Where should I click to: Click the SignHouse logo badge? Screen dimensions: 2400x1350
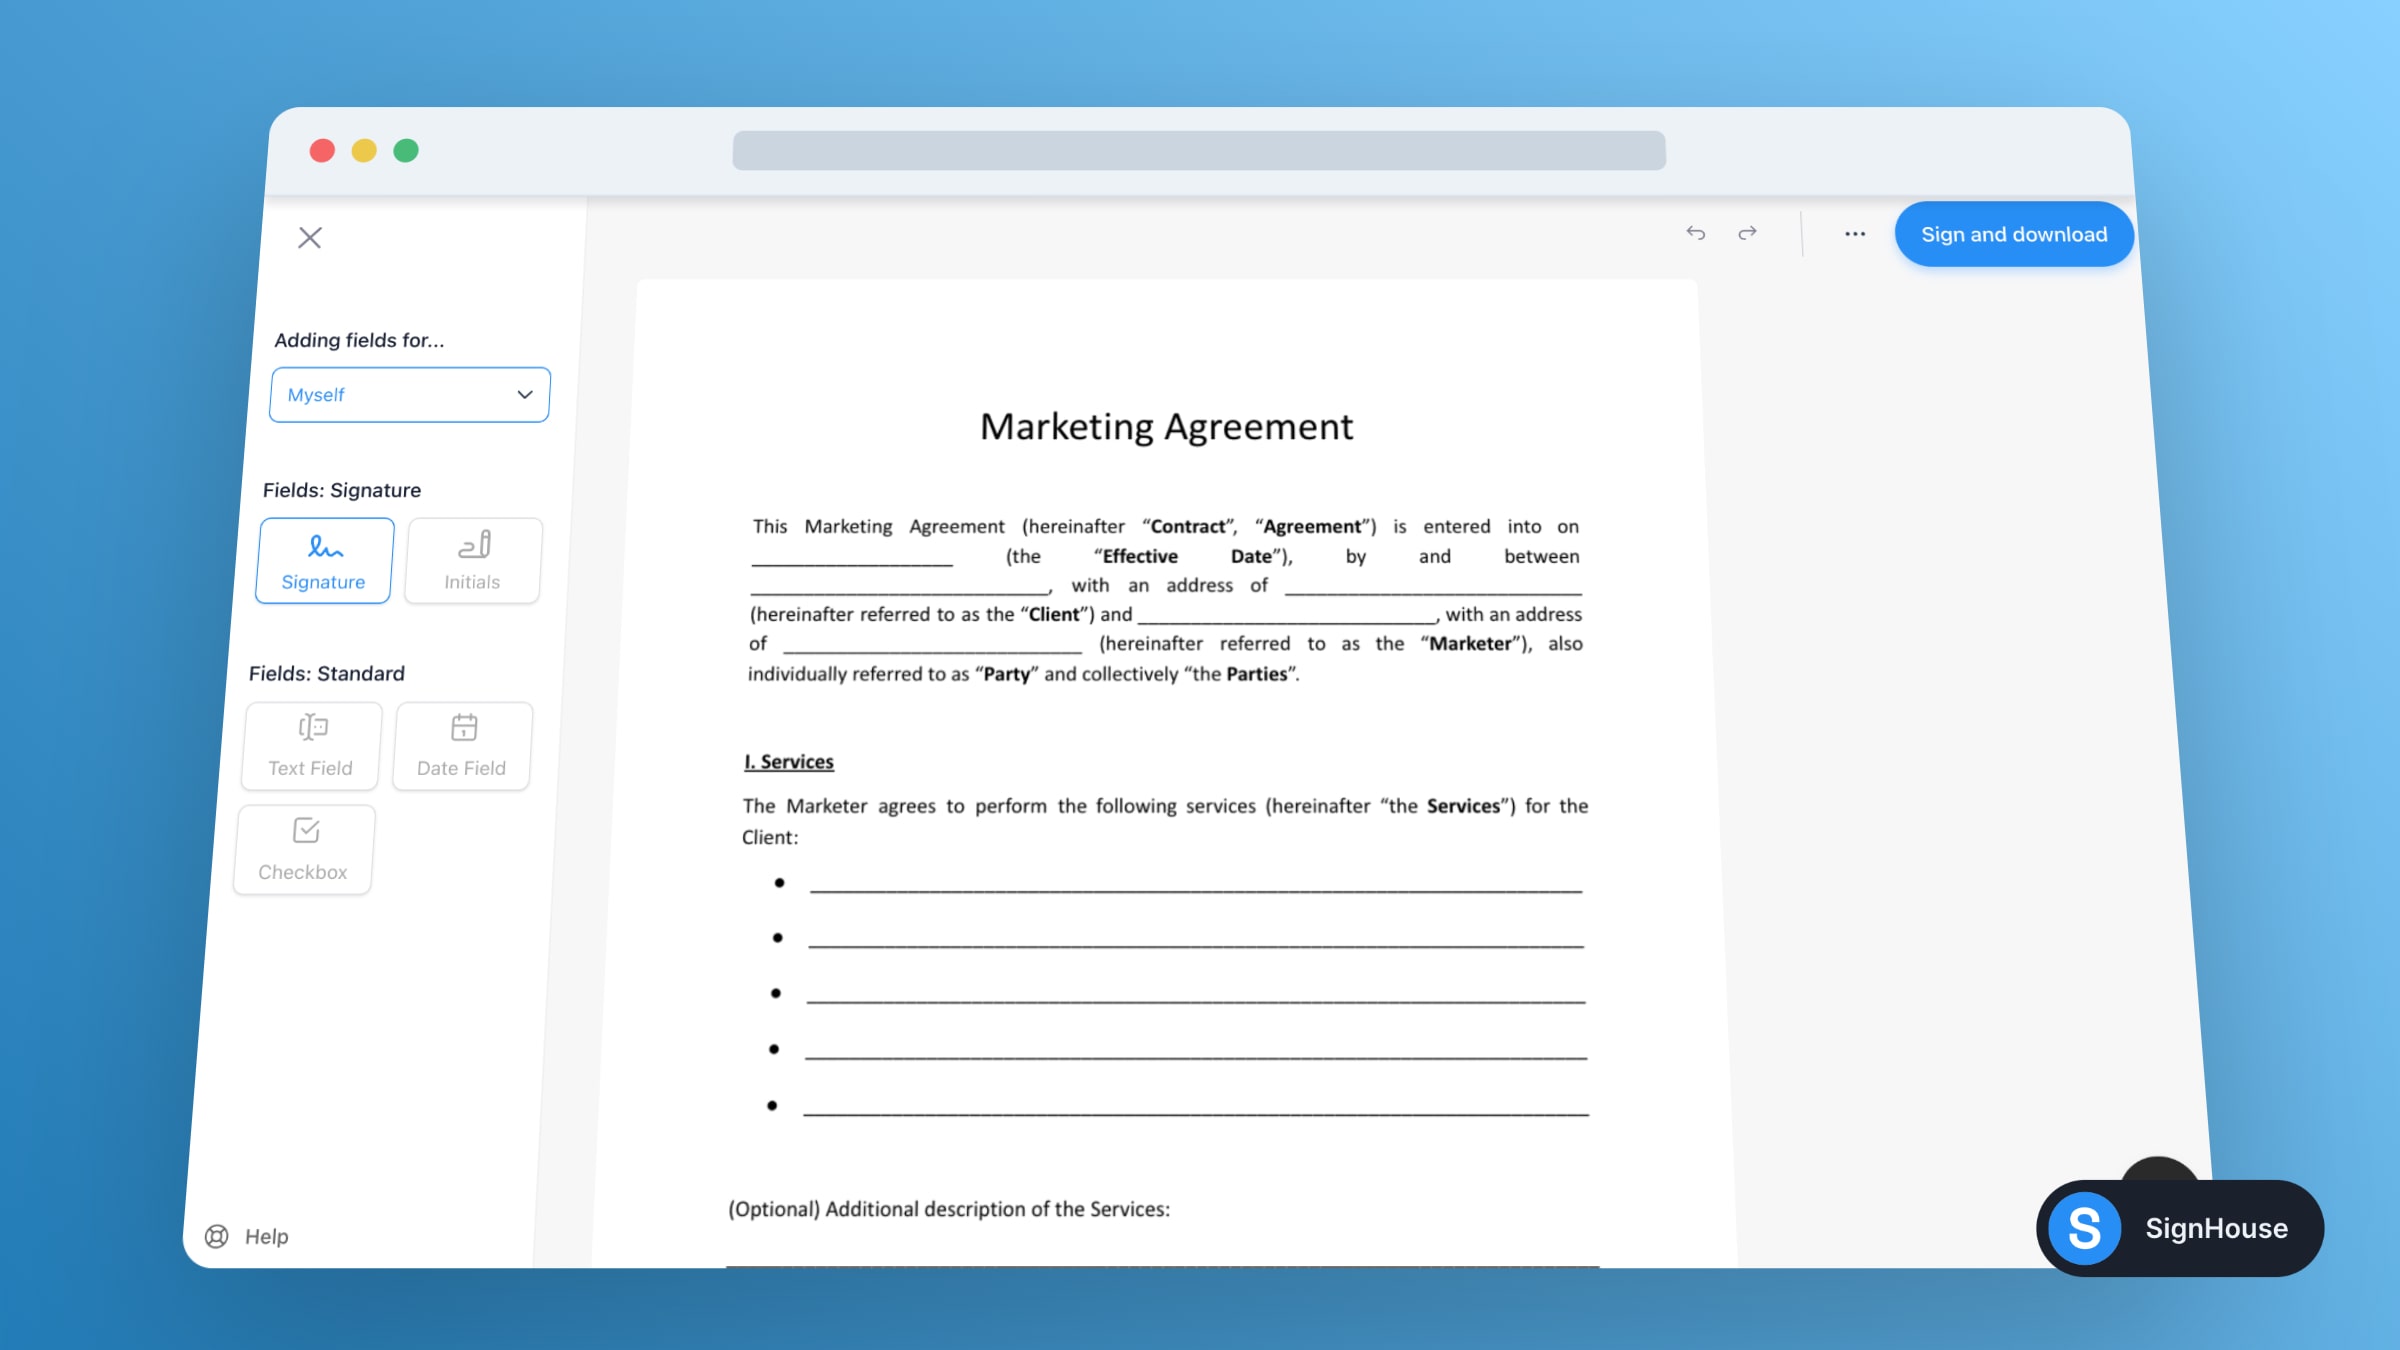[2180, 1228]
